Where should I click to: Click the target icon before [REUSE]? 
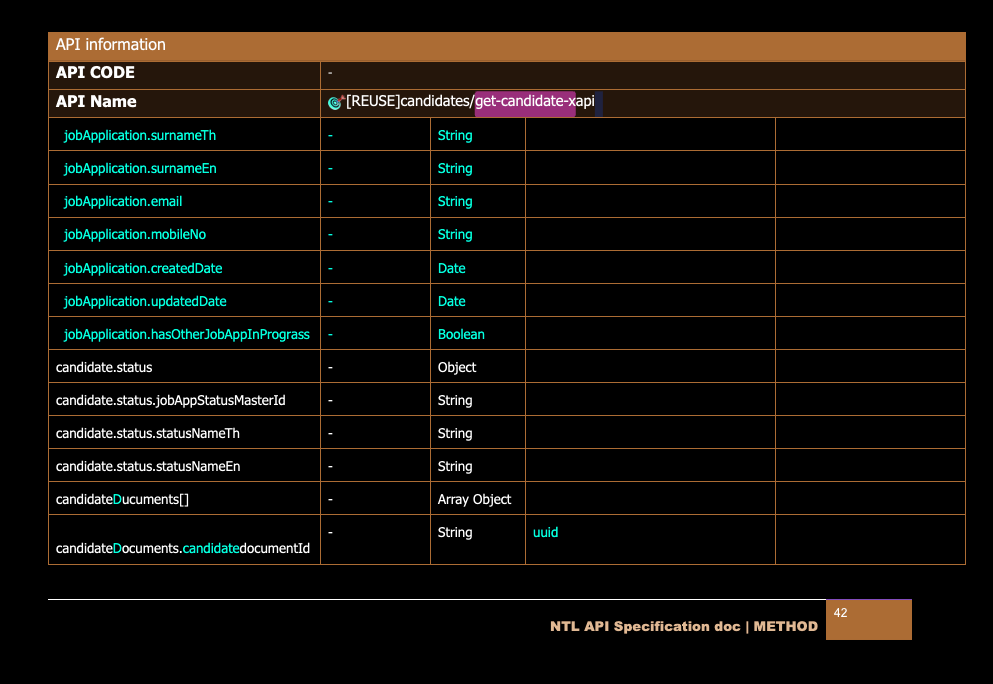pos(335,102)
